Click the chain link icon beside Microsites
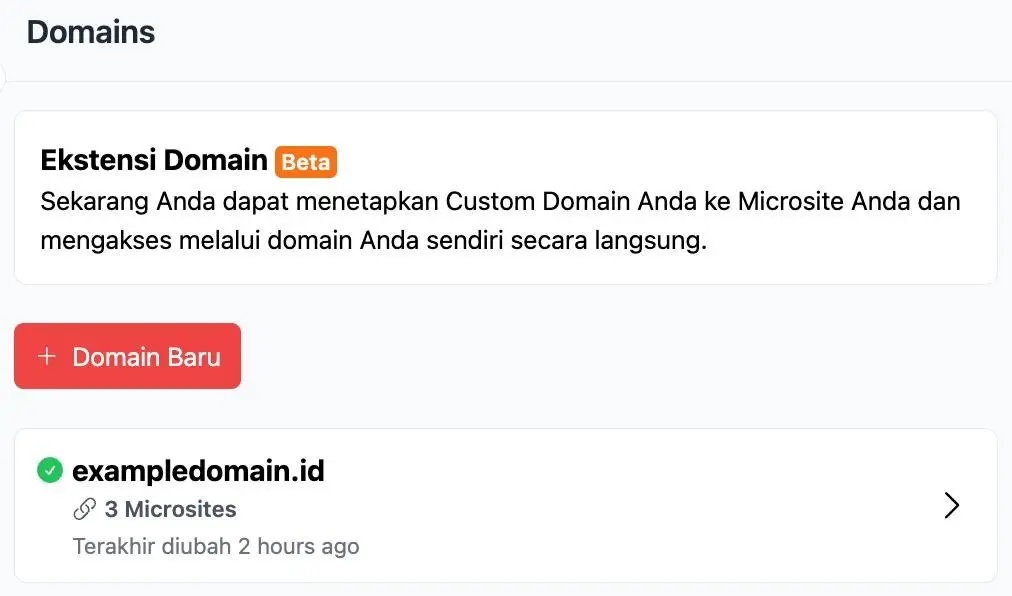This screenshot has width=1012, height=596. click(x=85, y=510)
